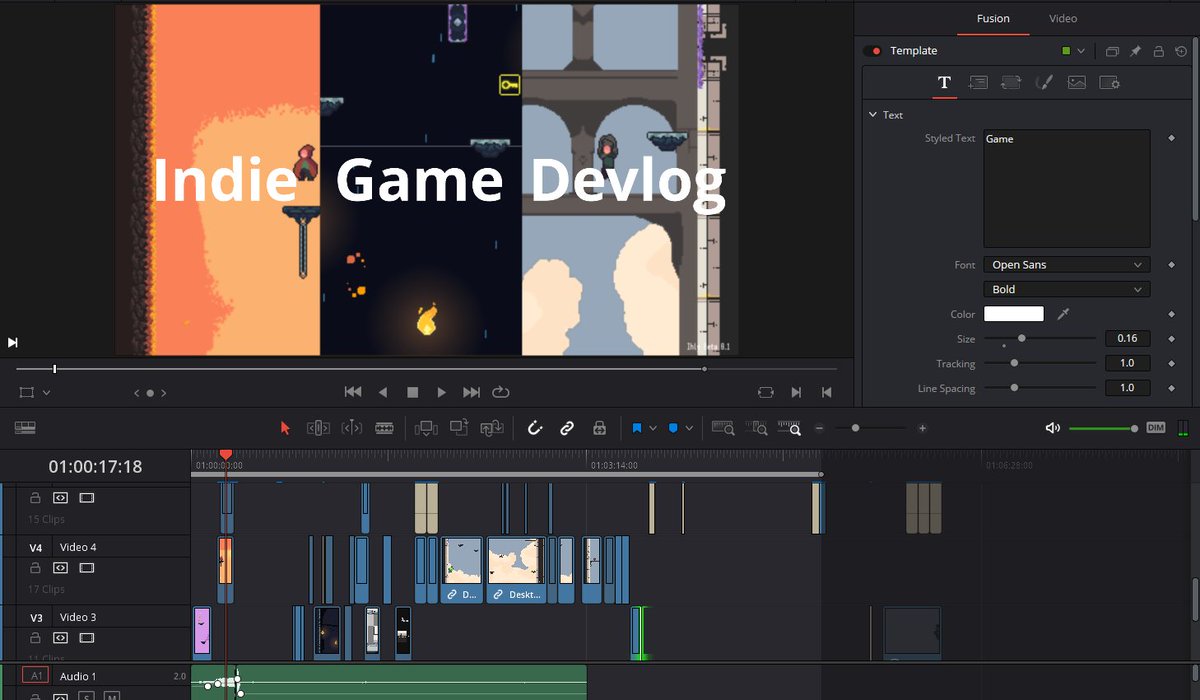Click the V4 destination control
The height and width of the screenshot is (700, 1200).
click(x=36, y=548)
